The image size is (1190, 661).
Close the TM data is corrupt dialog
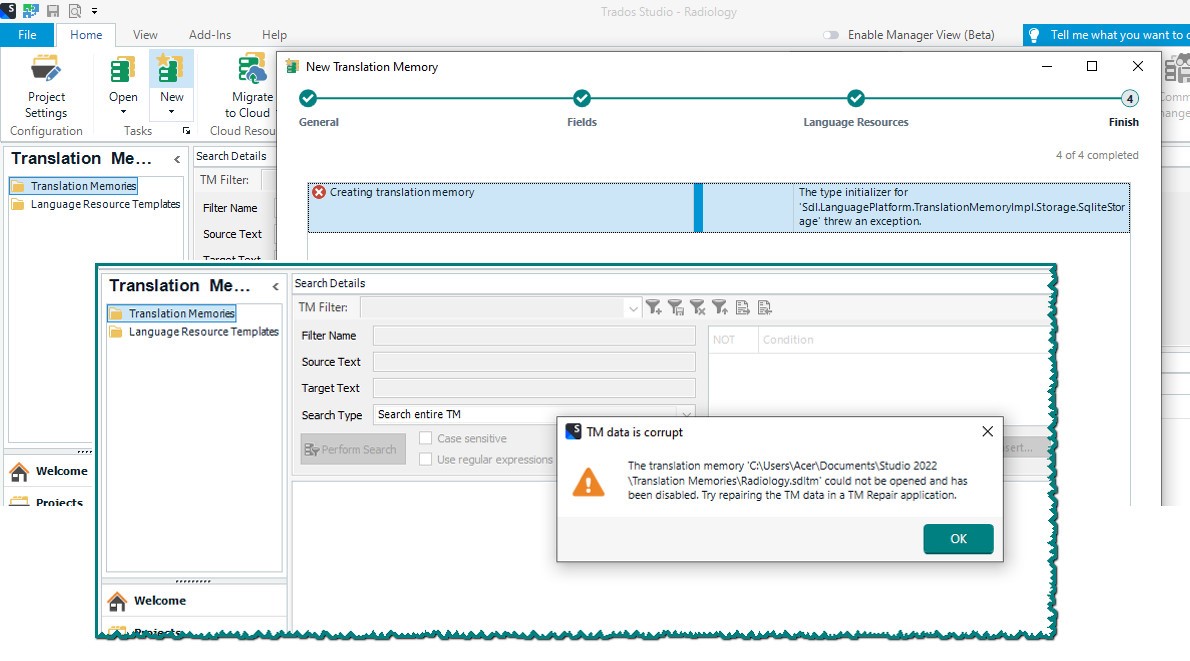987,431
